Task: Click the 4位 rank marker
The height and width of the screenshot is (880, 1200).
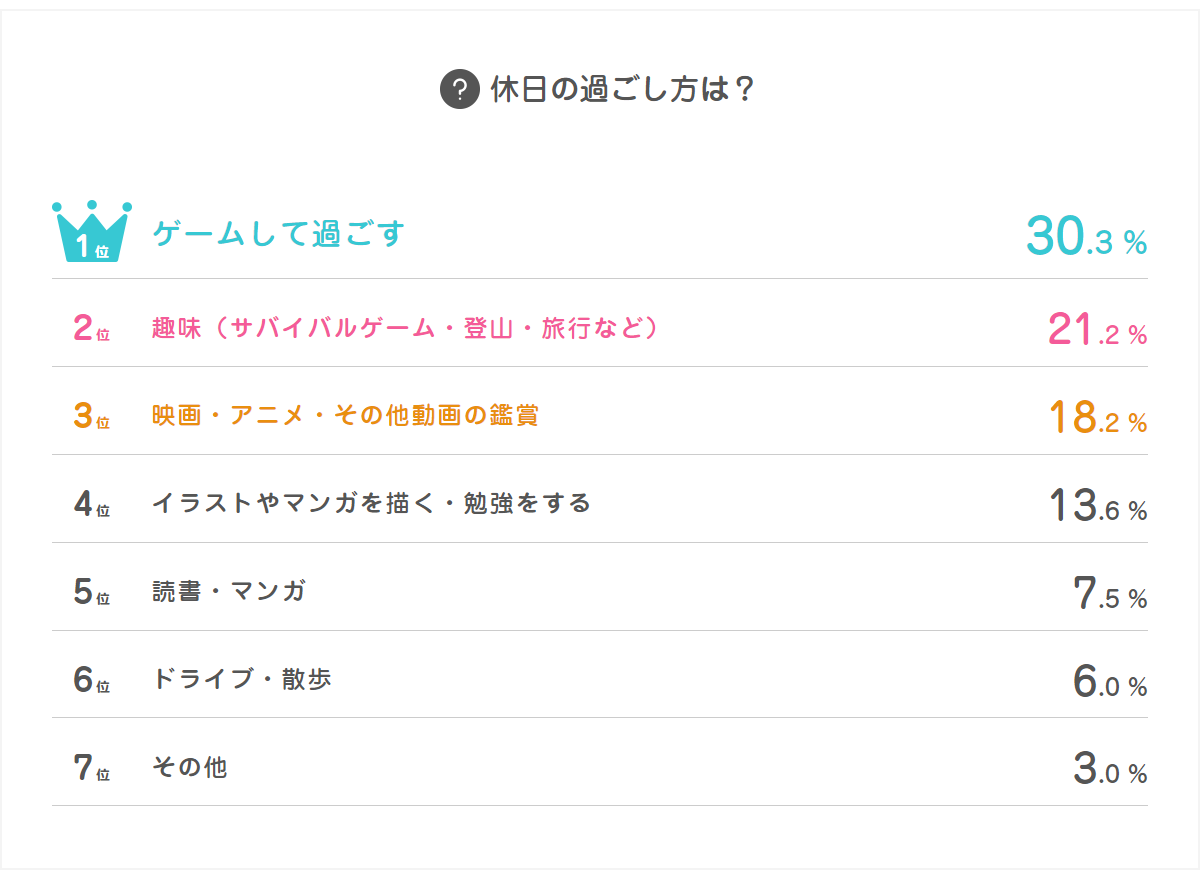Action: 91,504
